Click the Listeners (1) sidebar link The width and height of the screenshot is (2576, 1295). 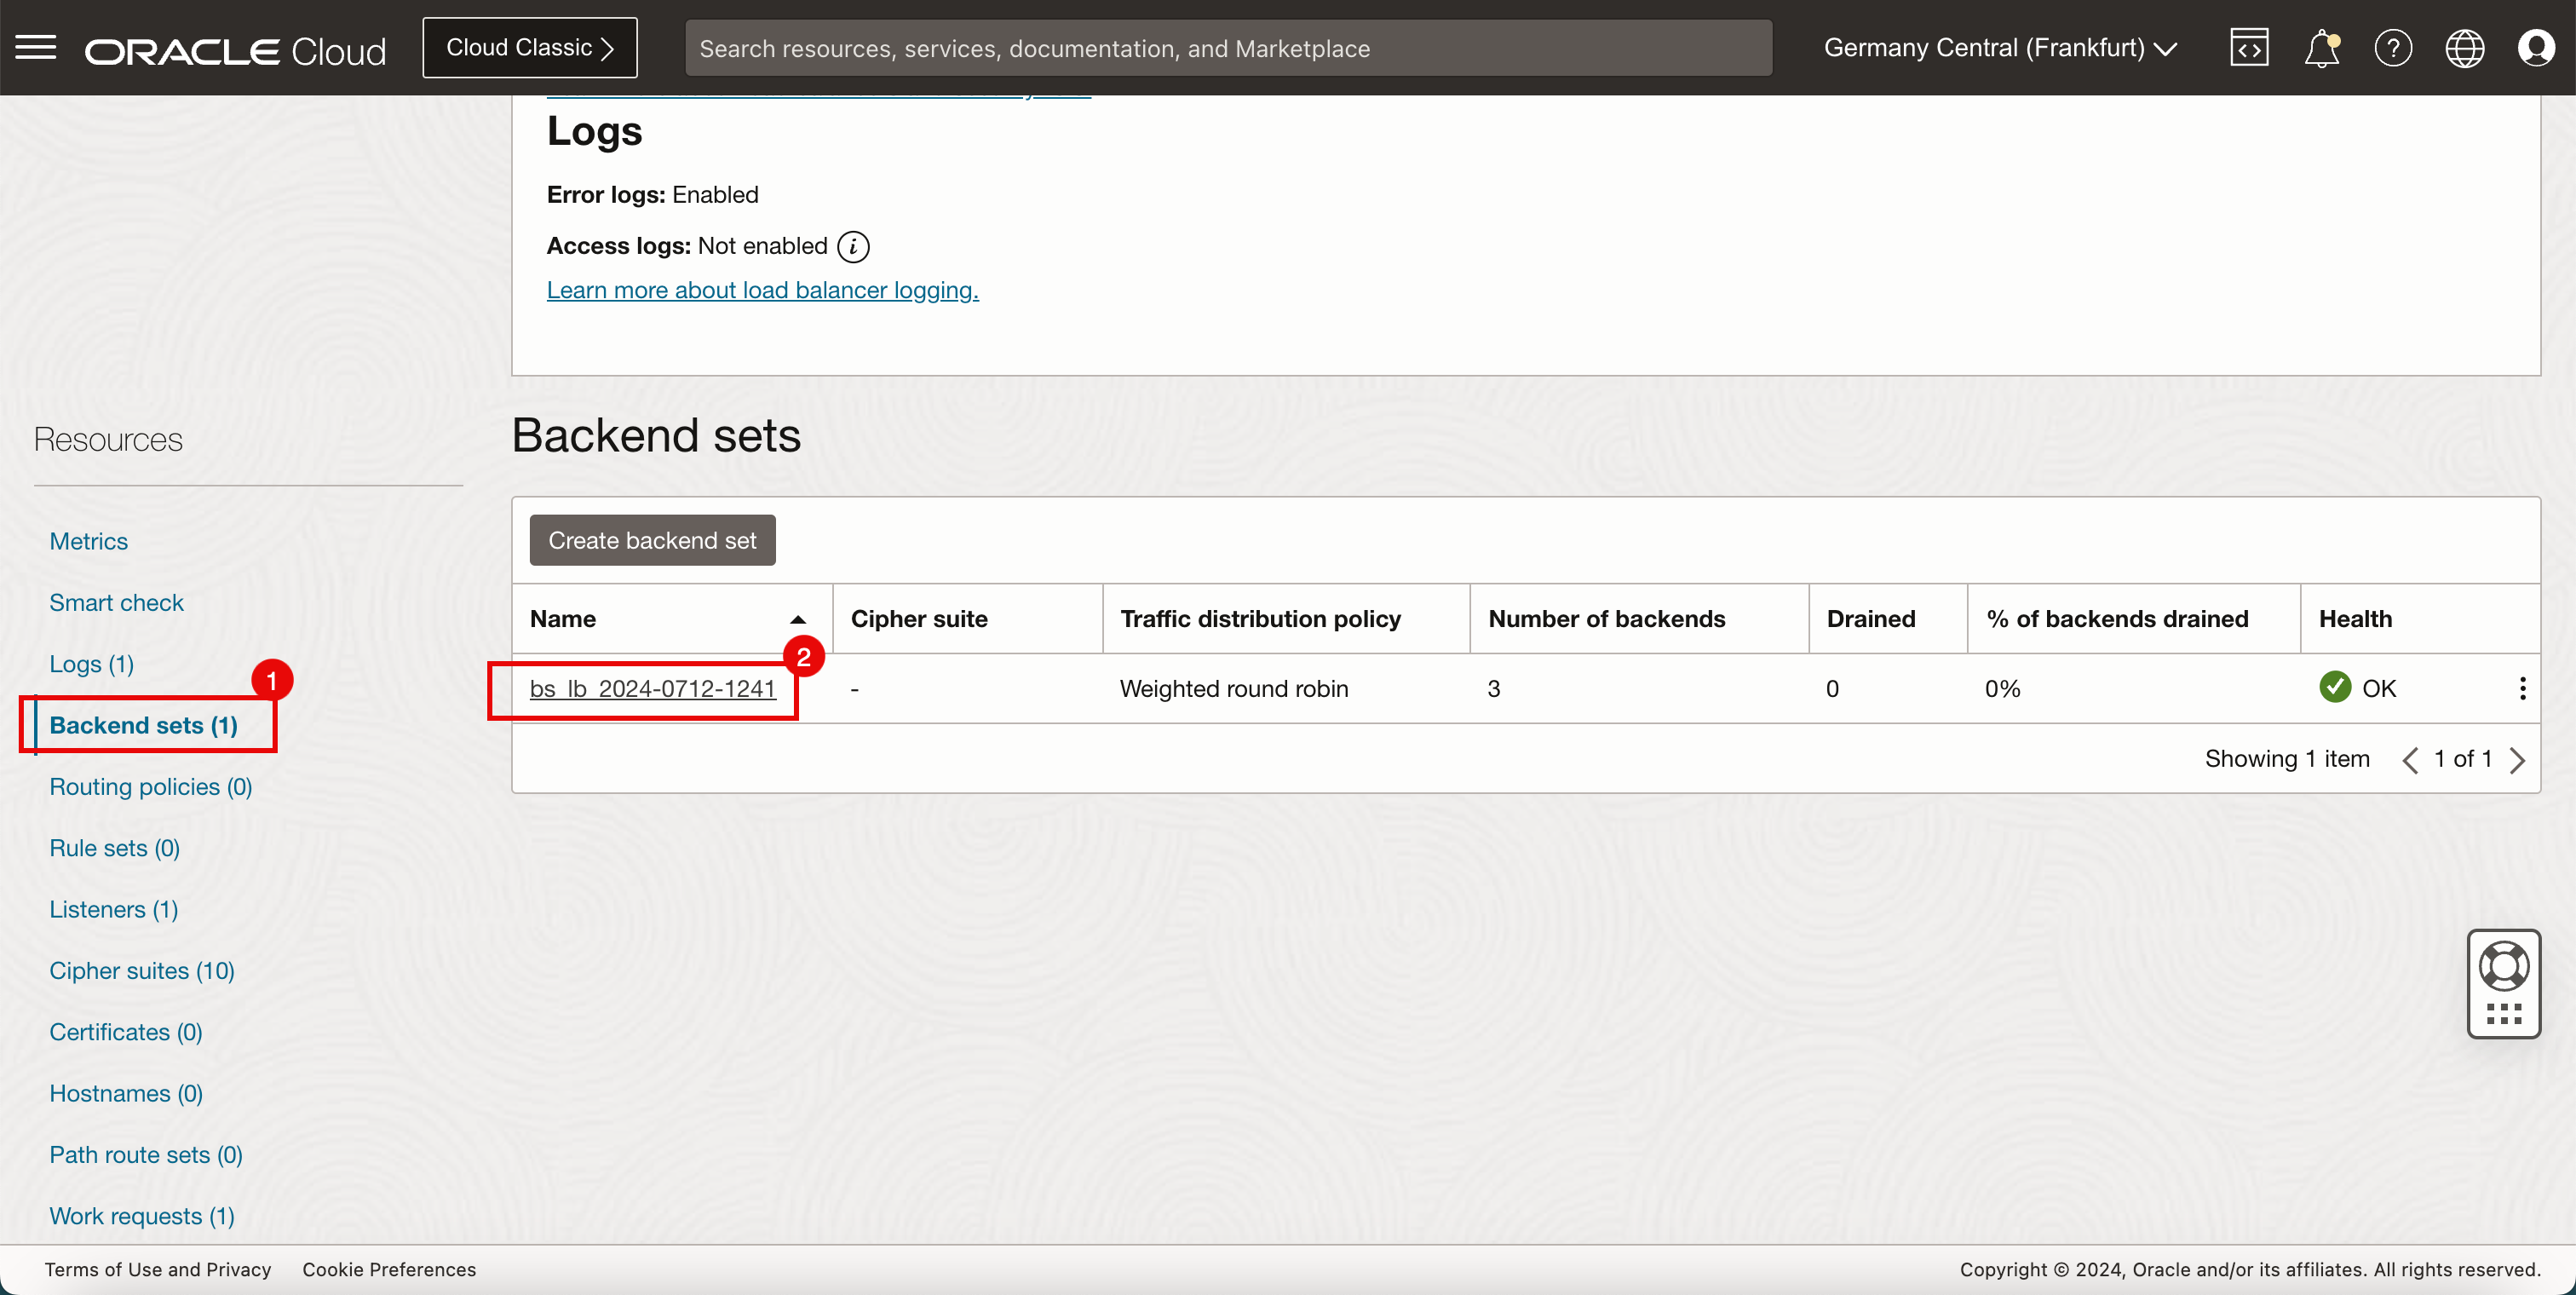pyautogui.click(x=114, y=908)
